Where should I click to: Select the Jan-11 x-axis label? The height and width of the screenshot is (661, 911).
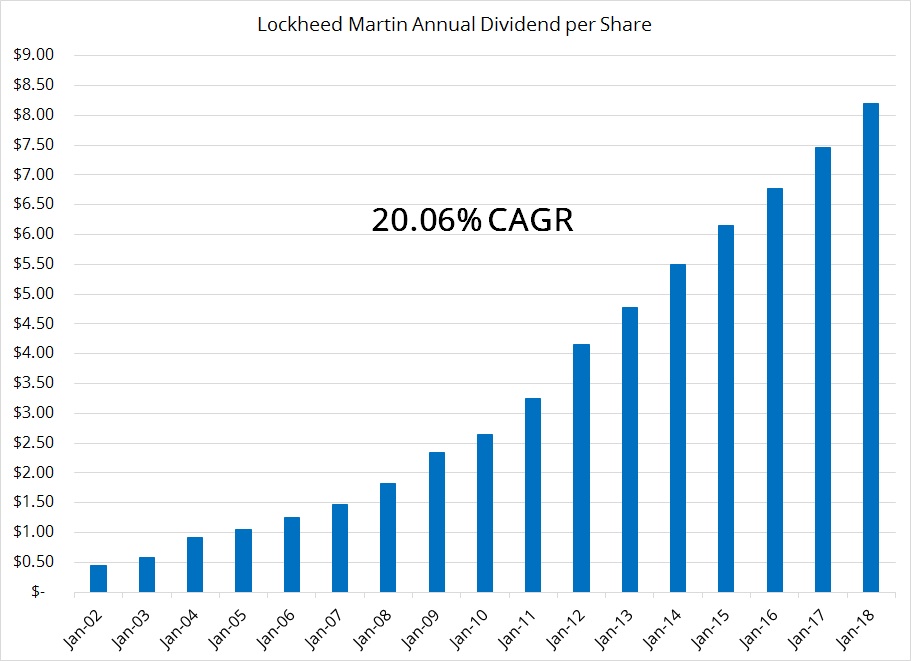[x=518, y=630]
